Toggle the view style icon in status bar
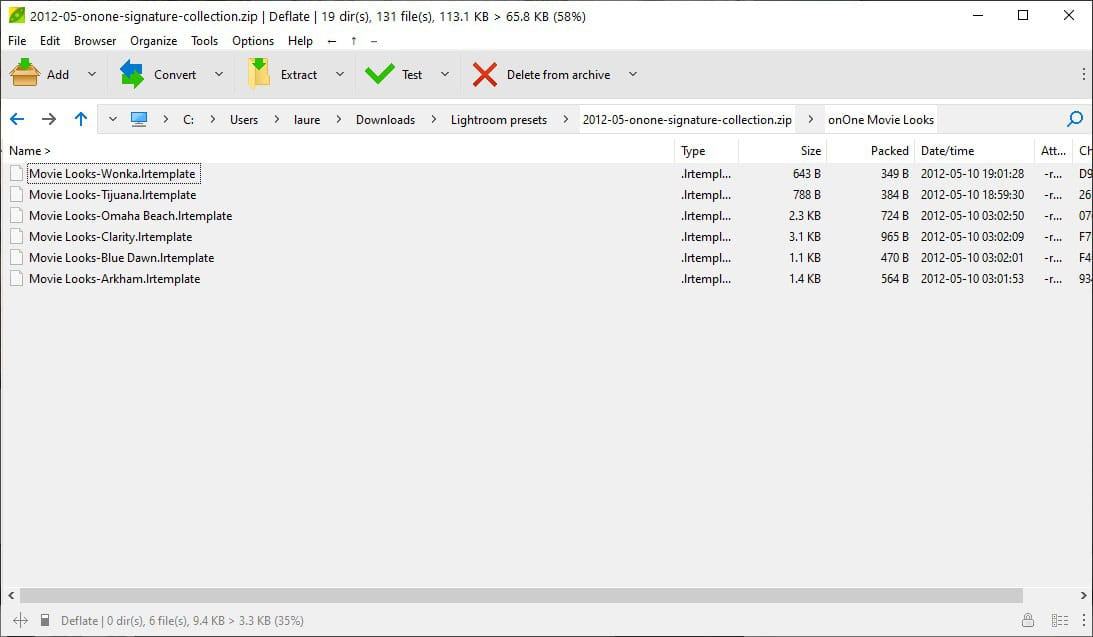1093x637 pixels. point(1059,621)
